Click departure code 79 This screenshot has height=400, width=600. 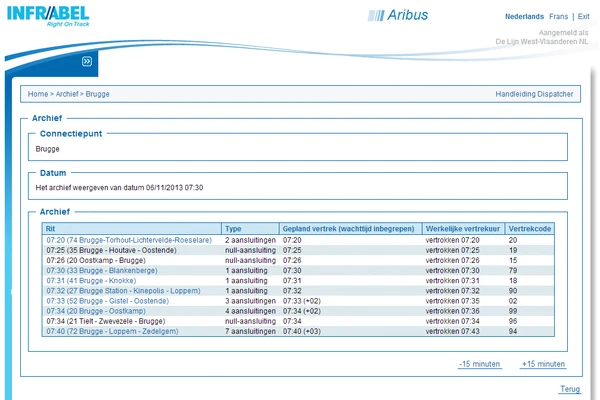[513, 270]
